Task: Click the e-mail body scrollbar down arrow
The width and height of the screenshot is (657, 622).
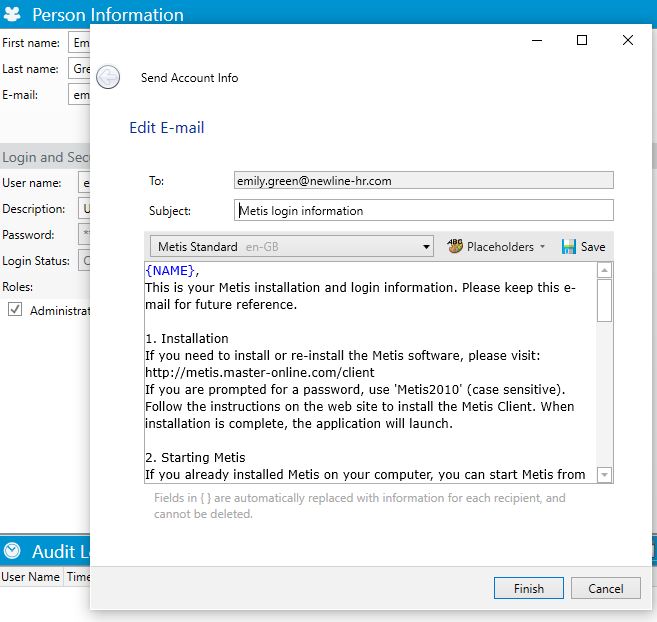Action: pyautogui.click(x=604, y=474)
